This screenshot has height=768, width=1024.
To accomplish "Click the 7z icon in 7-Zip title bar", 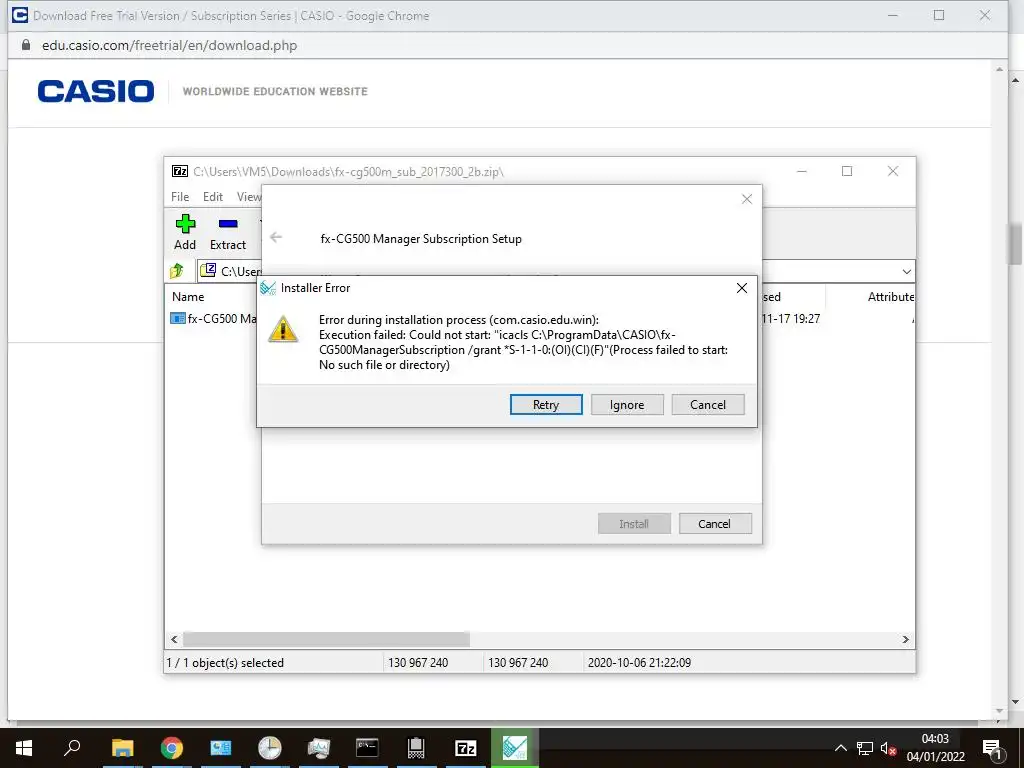I will click(180, 171).
